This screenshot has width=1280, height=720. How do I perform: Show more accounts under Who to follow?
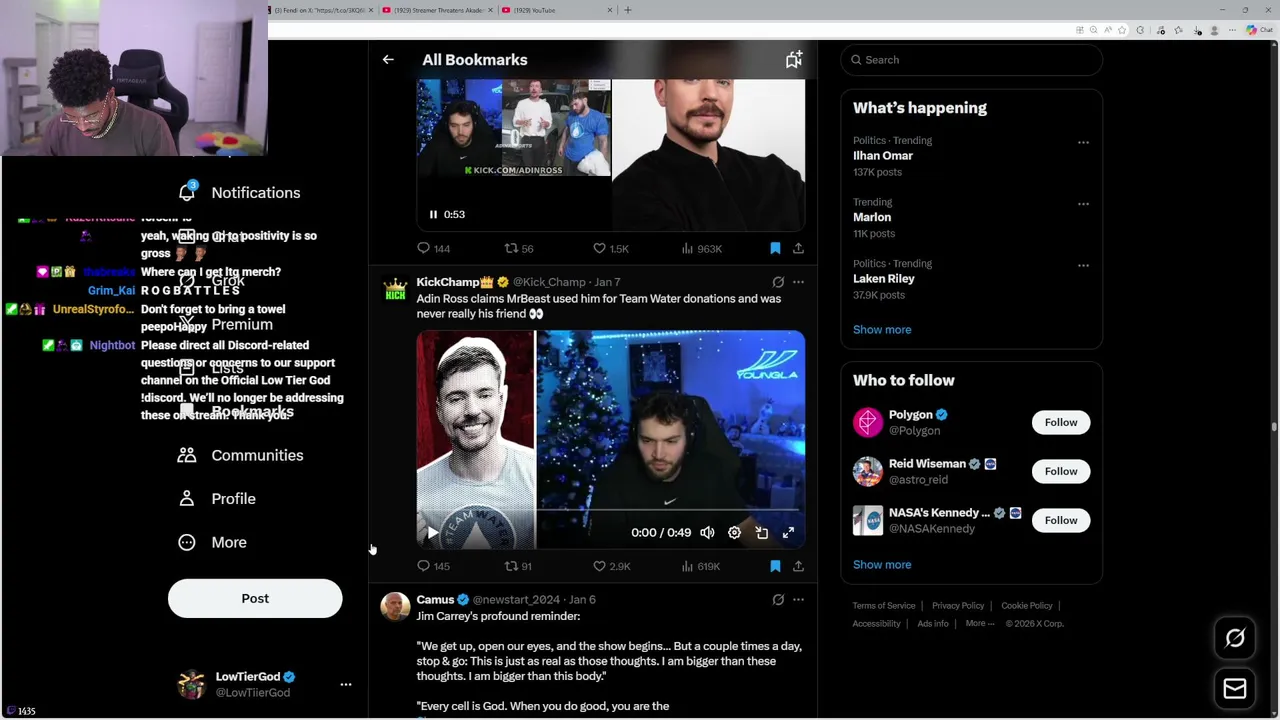(x=882, y=564)
